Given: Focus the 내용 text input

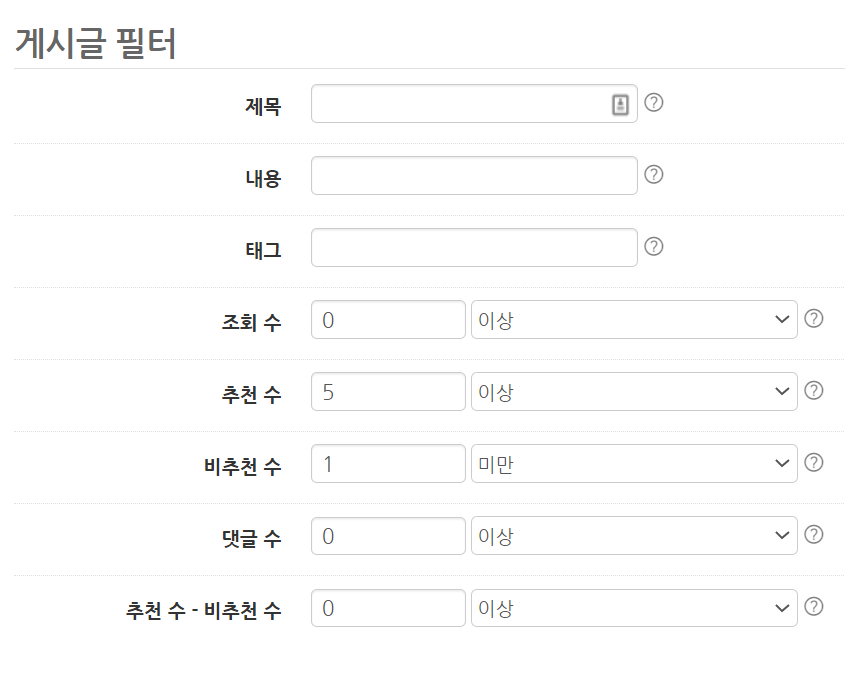Looking at the screenshot, I should (x=474, y=176).
